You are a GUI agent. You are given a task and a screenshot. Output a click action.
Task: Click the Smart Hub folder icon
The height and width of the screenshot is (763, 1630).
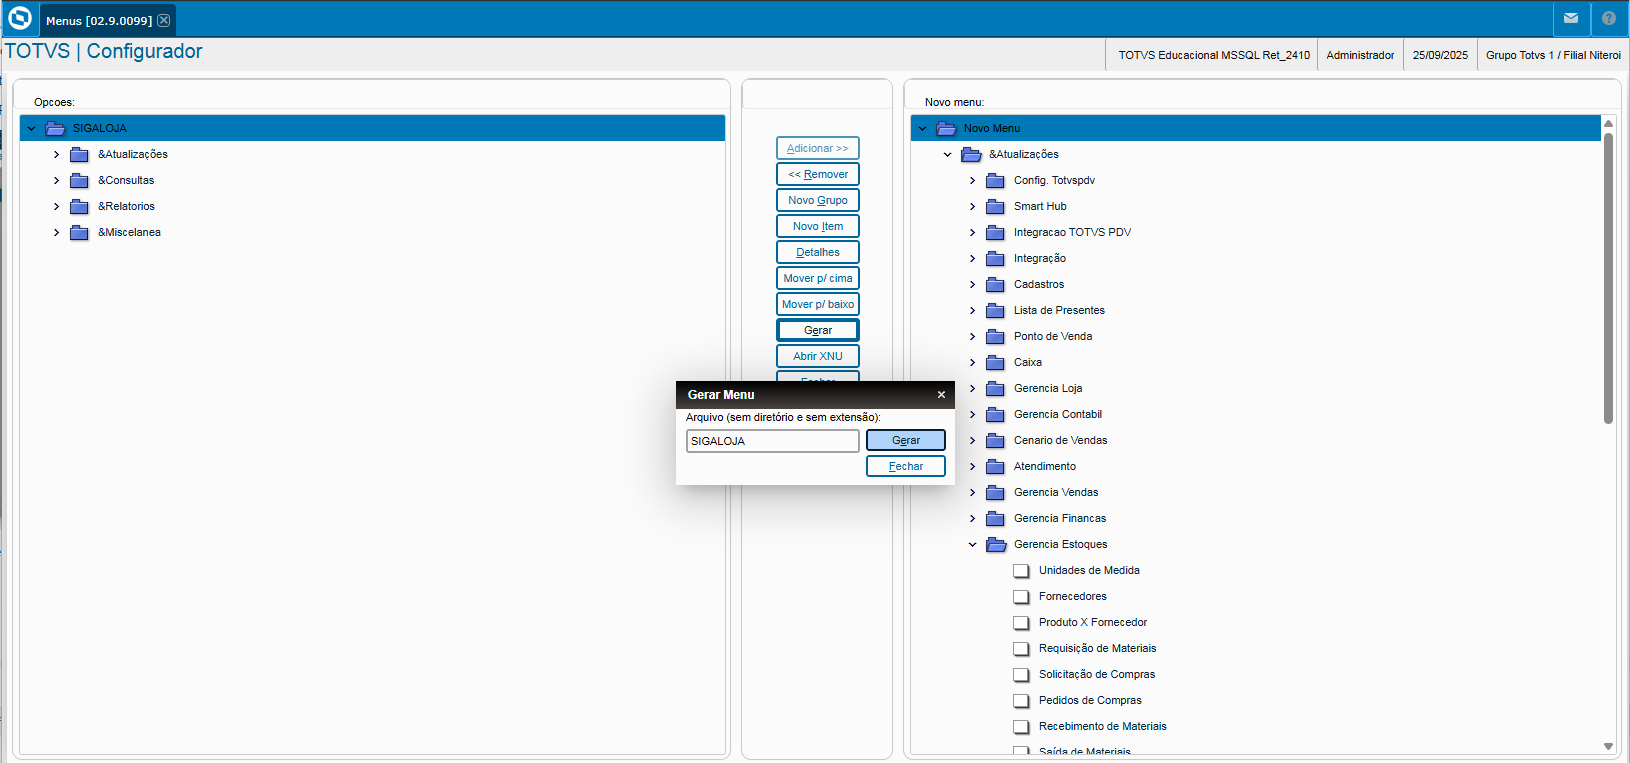995,206
